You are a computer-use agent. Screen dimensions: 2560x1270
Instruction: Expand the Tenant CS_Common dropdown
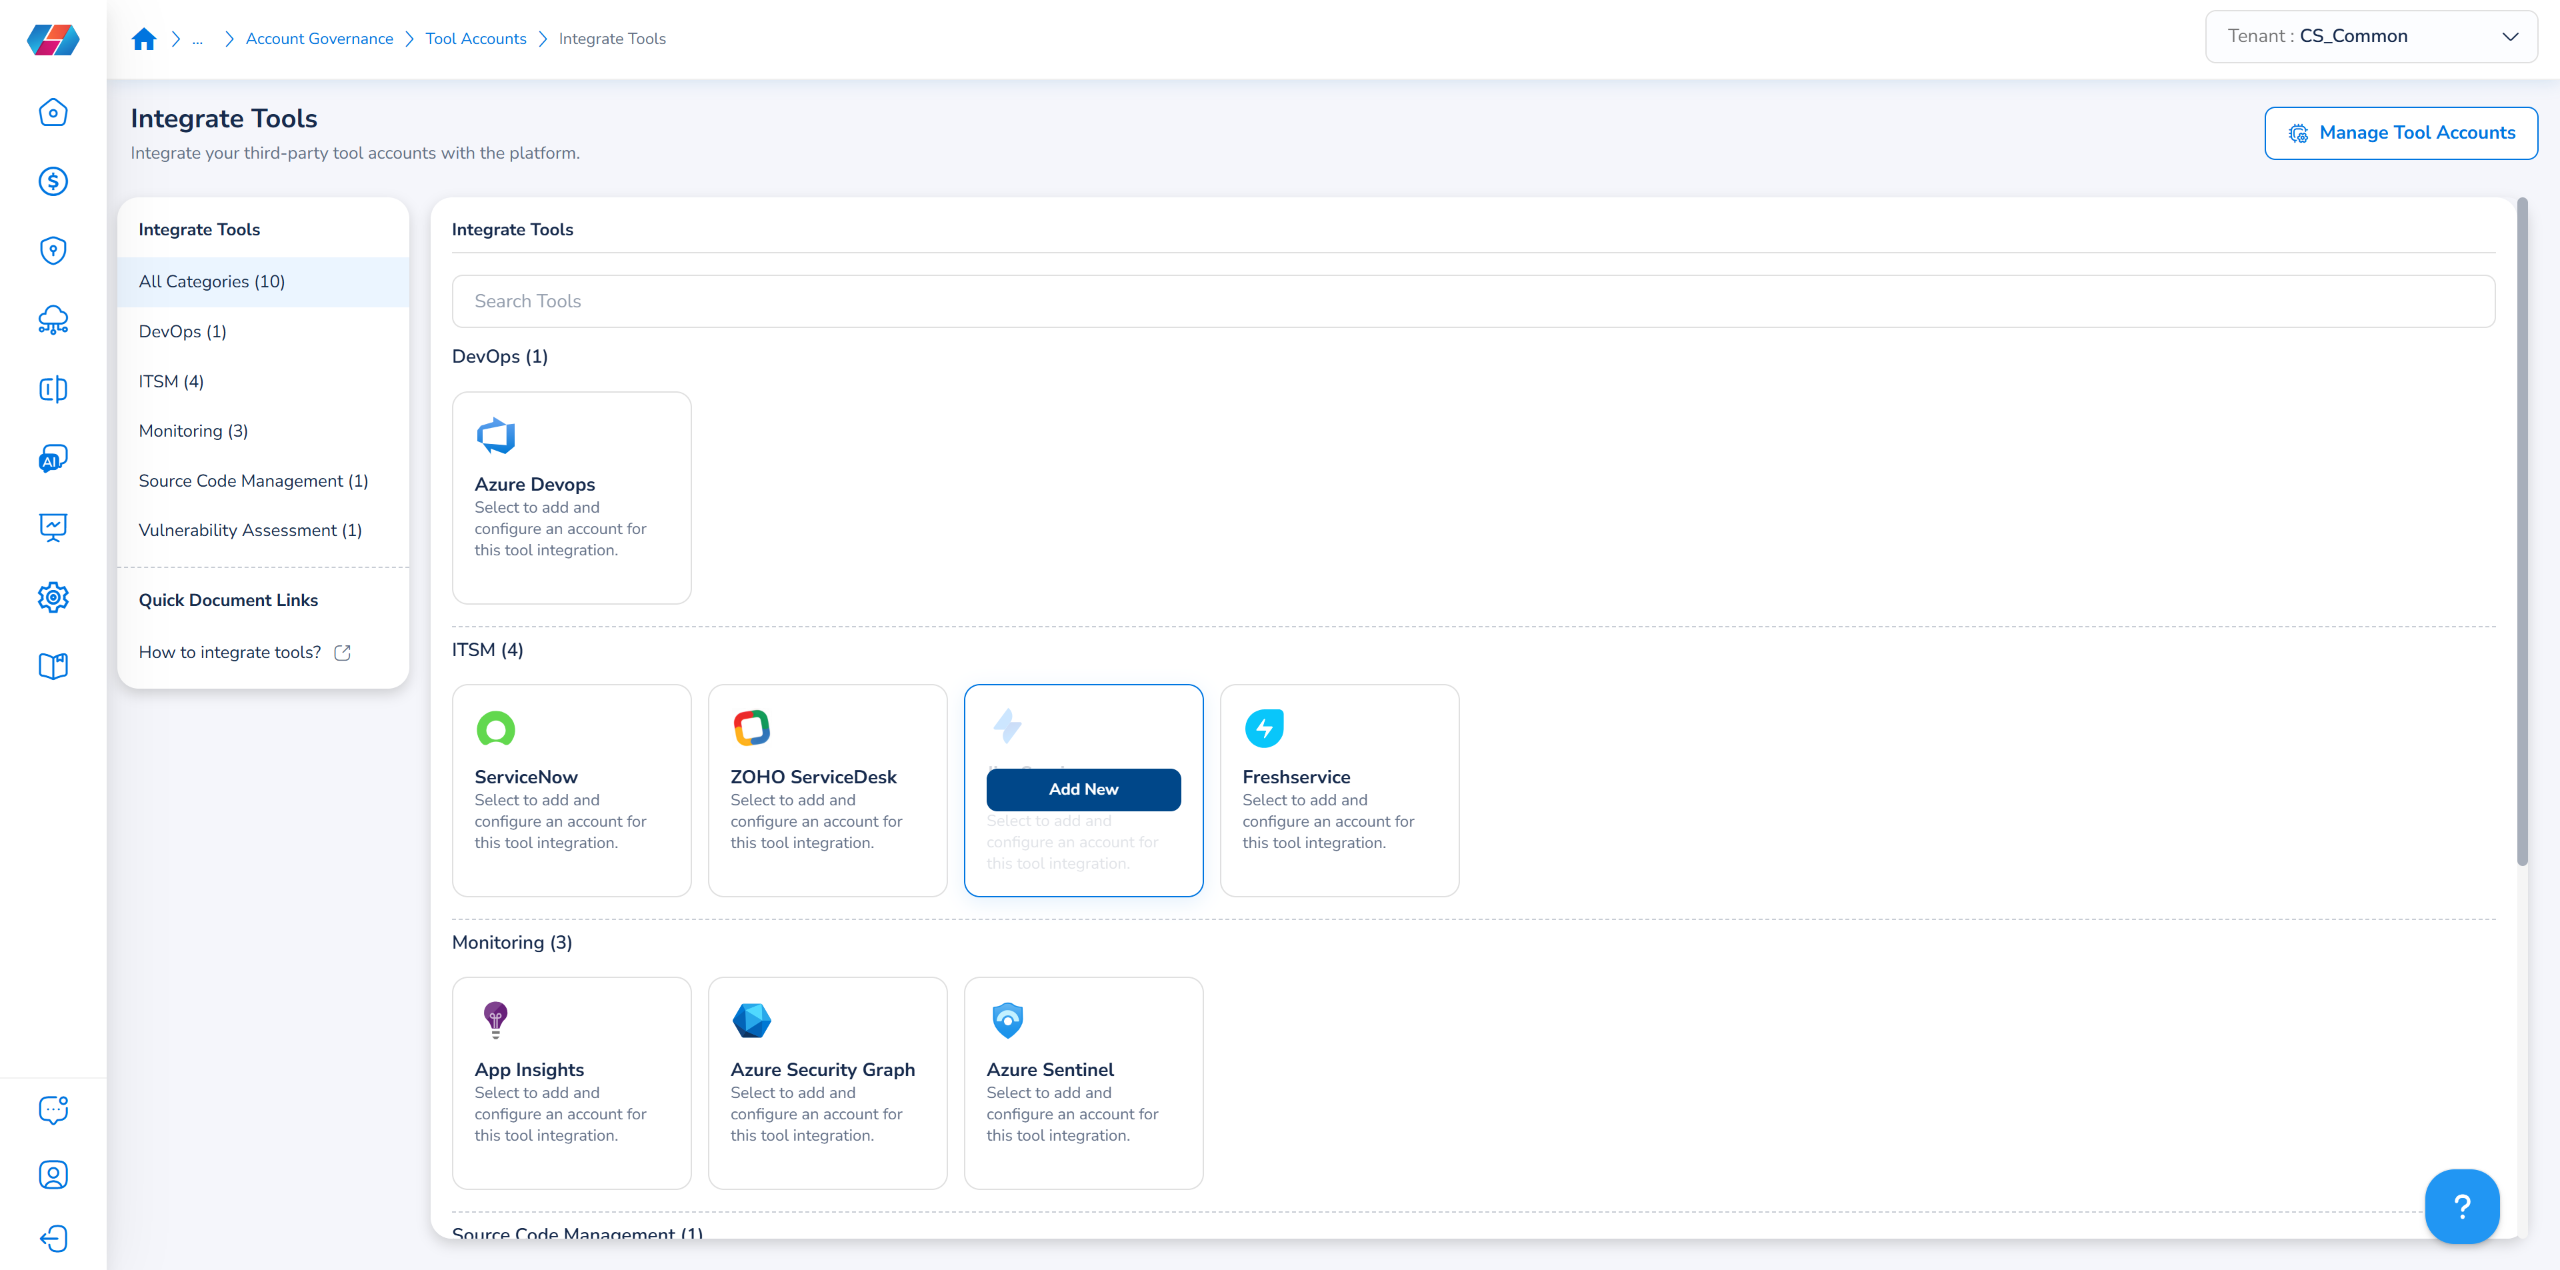tap(2370, 37)
